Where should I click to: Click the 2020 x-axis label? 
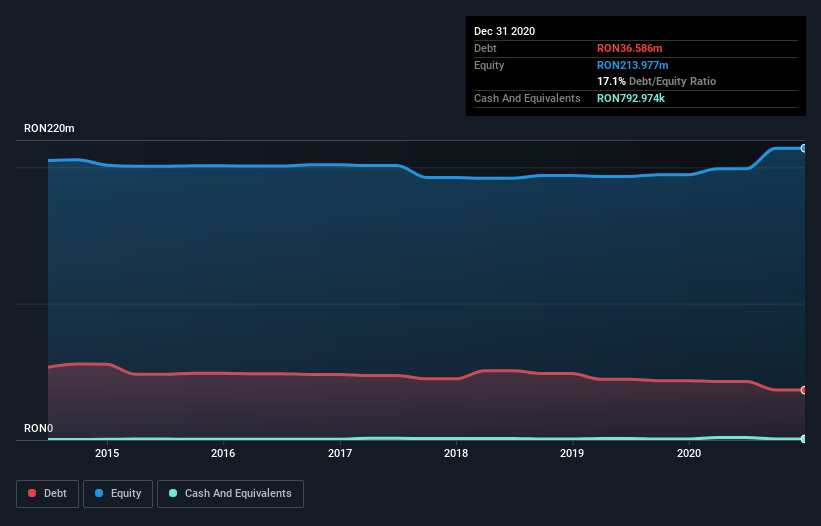click(689, 453)
